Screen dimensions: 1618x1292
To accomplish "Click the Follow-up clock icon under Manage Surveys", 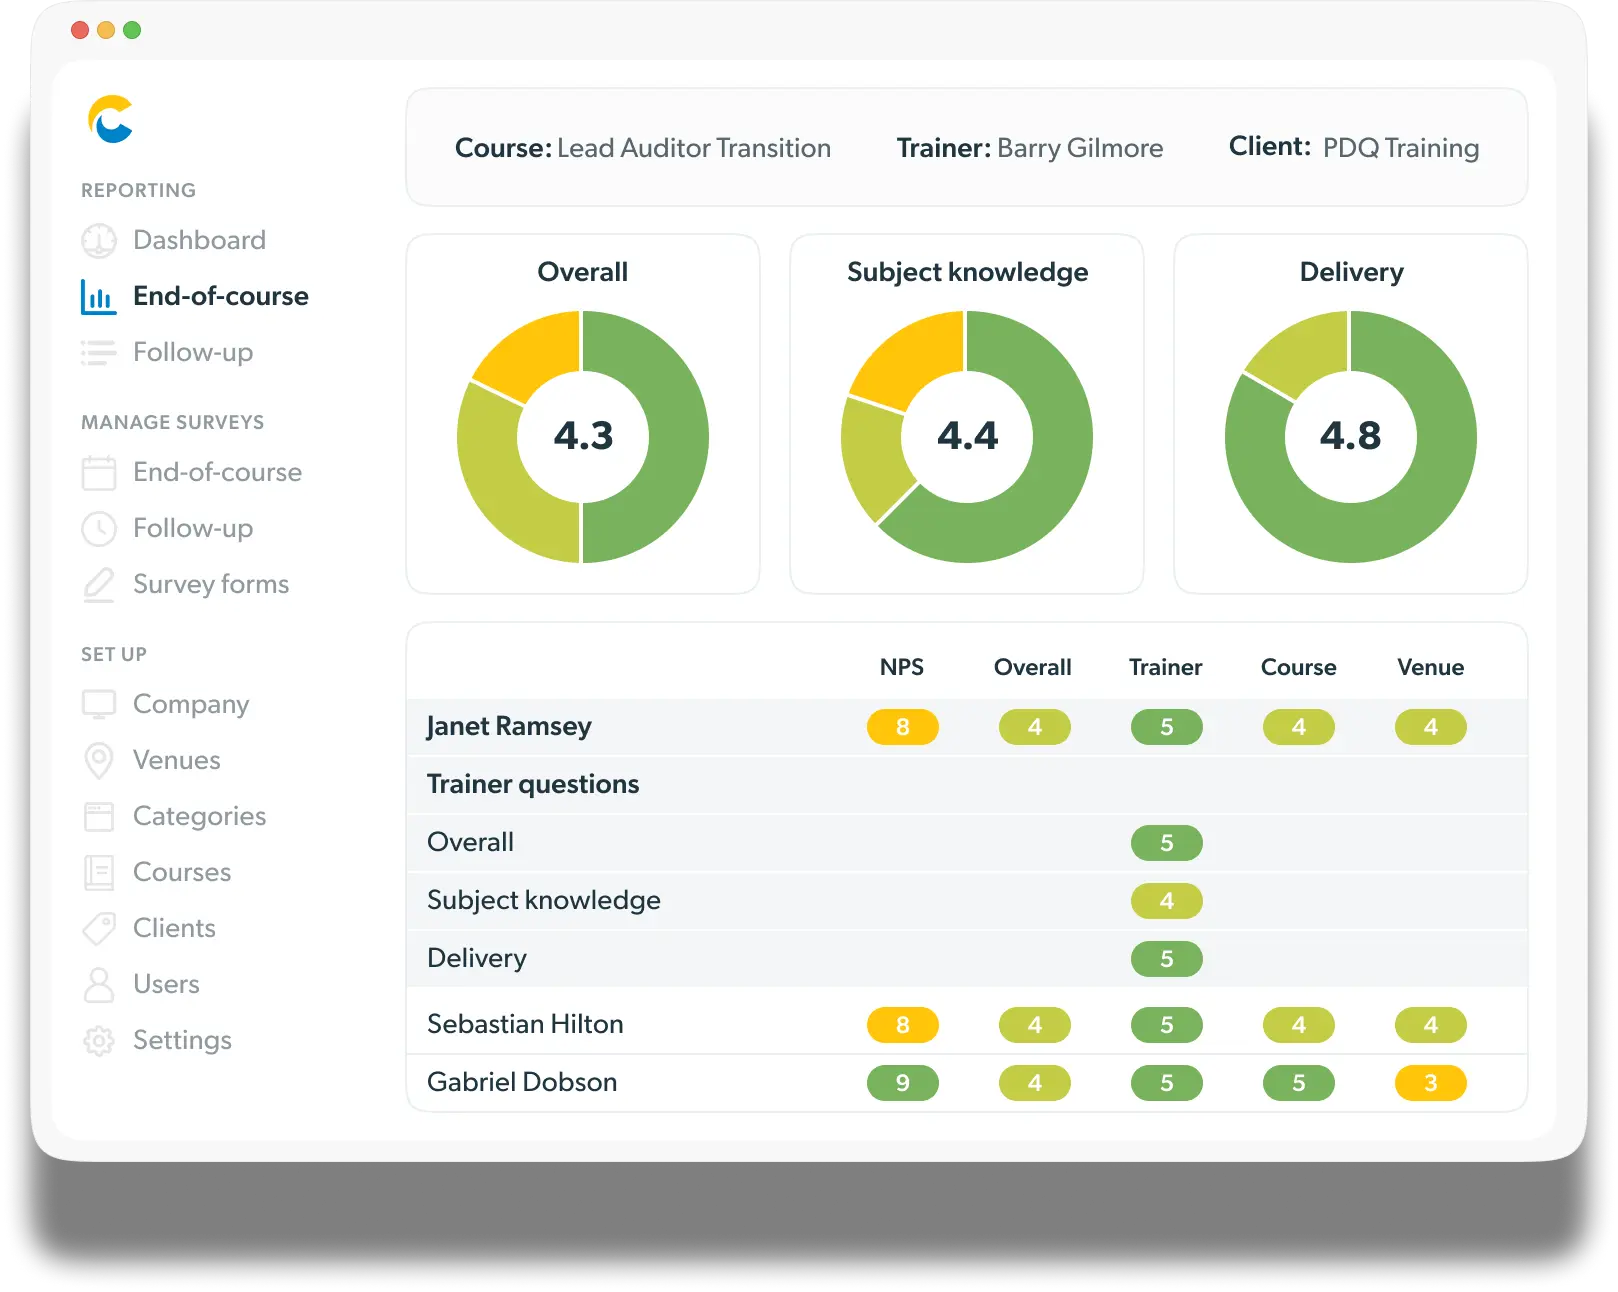I will tap(97, 528).
